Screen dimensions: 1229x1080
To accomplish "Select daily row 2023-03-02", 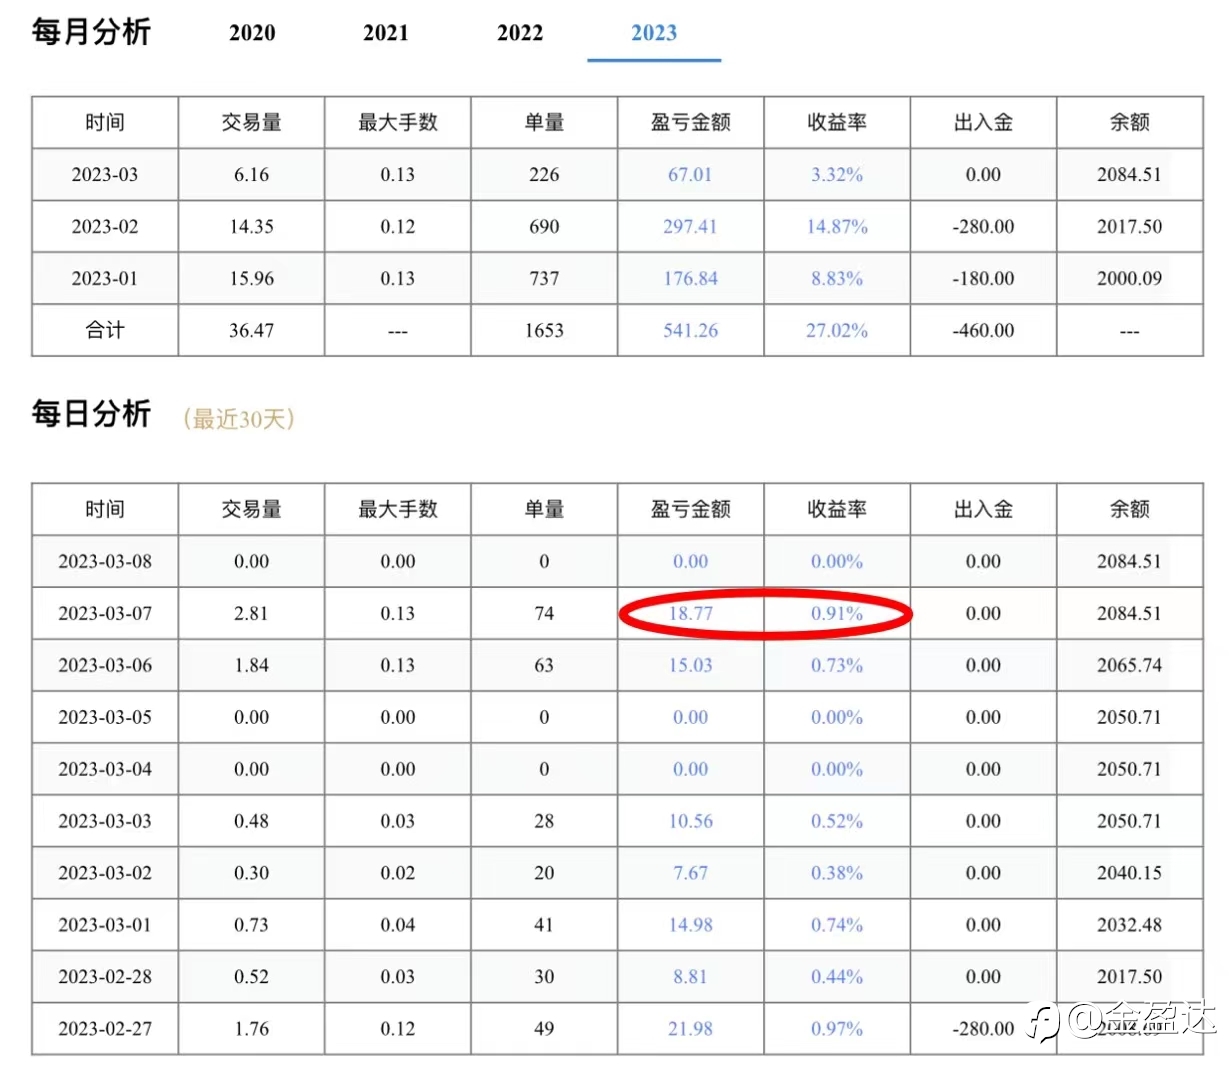I will point(617,874).
